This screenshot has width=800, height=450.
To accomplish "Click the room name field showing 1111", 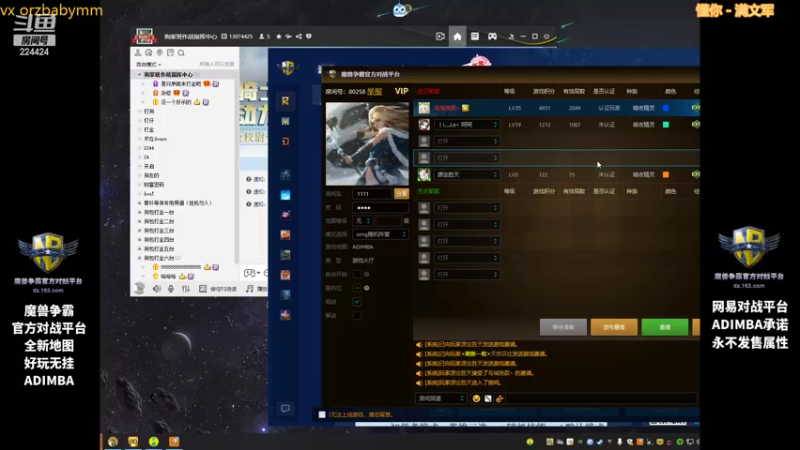I will point(372,194).
